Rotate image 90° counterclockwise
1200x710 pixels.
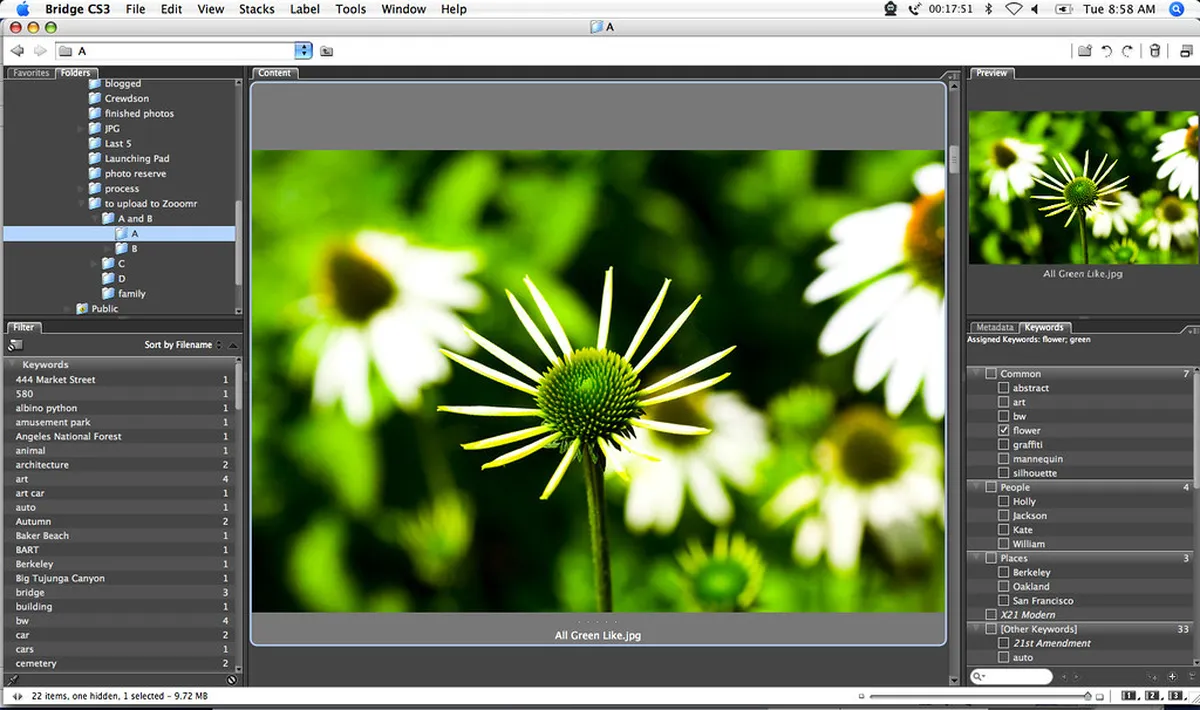point(1107,51)
